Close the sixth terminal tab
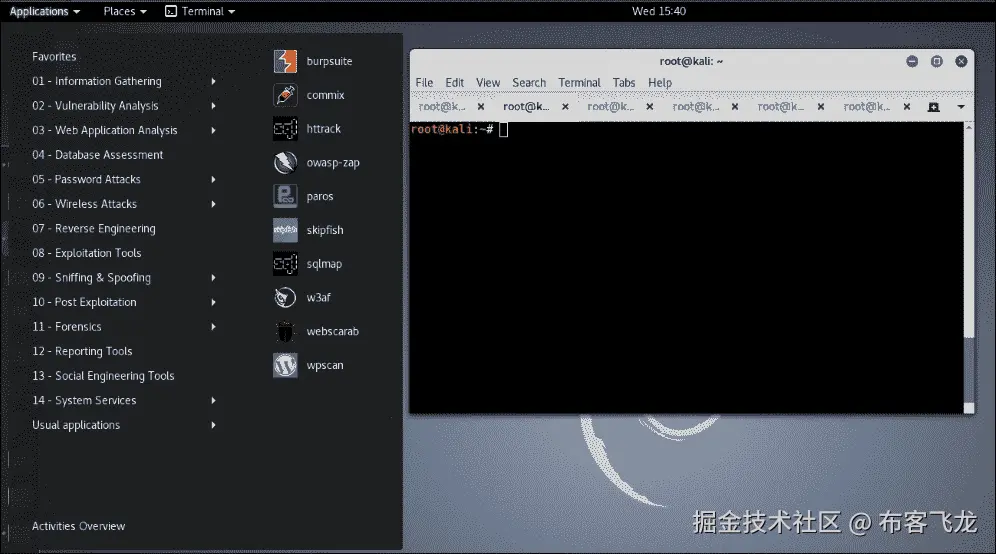996x554 pixels. (907, 107)
